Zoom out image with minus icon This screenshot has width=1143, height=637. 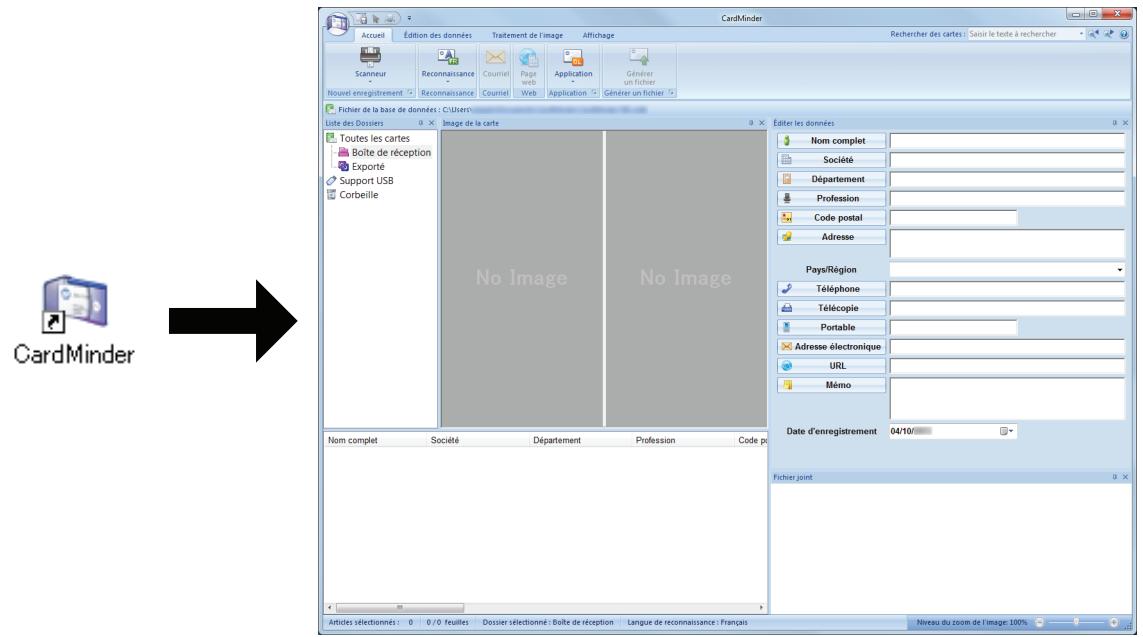click(x=1039, y=622)
